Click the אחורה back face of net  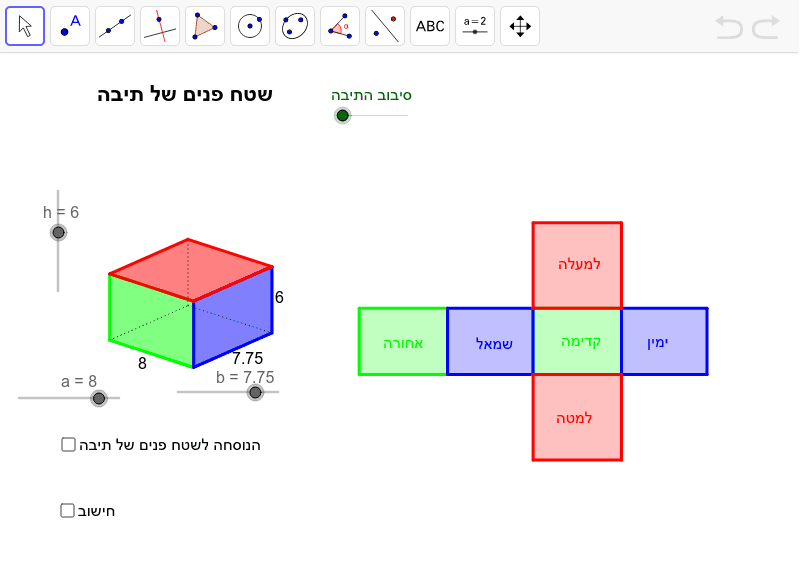tap(403, 341)
